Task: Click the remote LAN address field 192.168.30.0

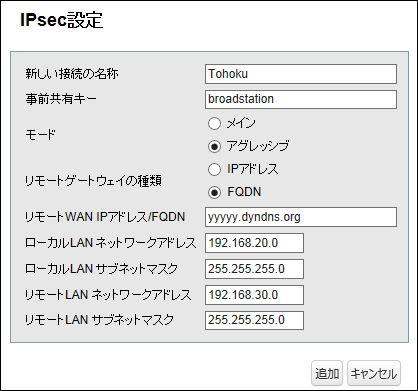Action: point(254,295)
